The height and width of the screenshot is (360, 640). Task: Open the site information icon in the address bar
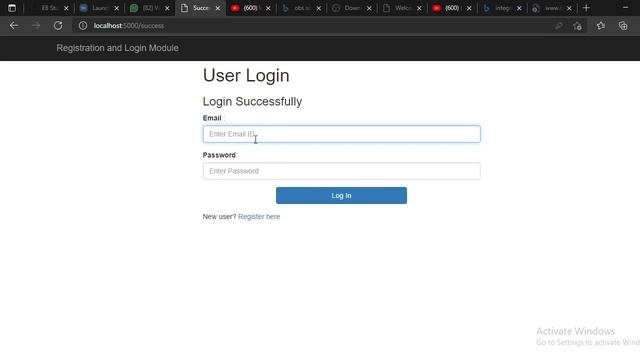click(83, 26)
